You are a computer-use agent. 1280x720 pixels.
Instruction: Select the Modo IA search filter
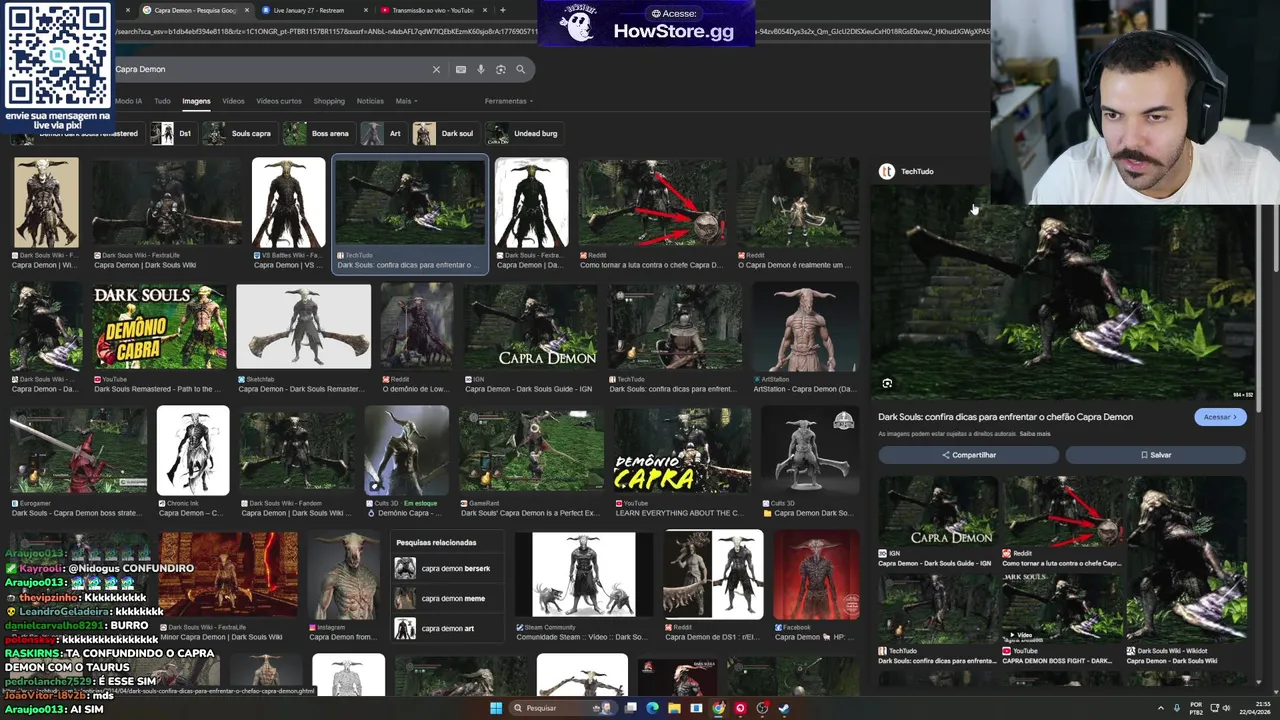click(x=128, y=101)
